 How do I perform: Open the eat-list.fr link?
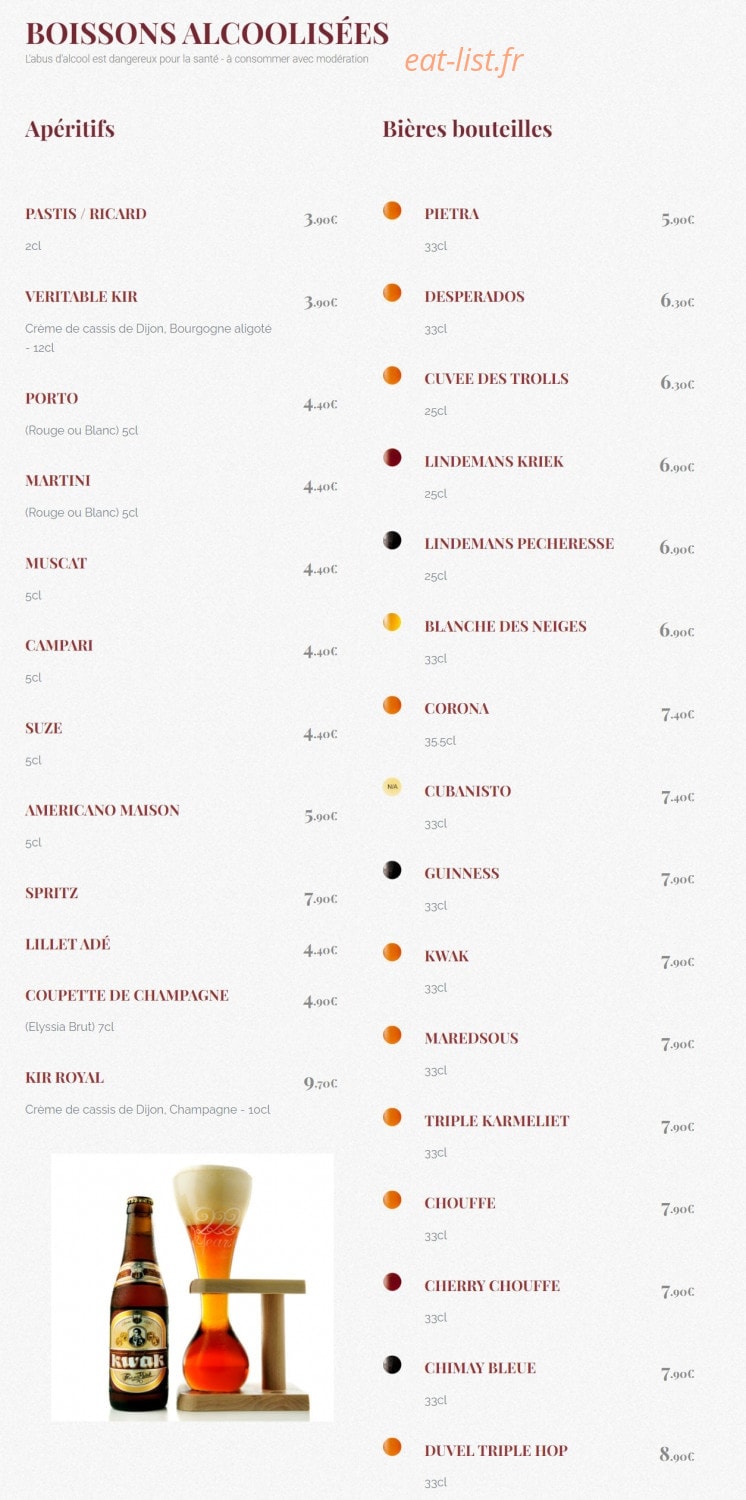click(464, 61)
